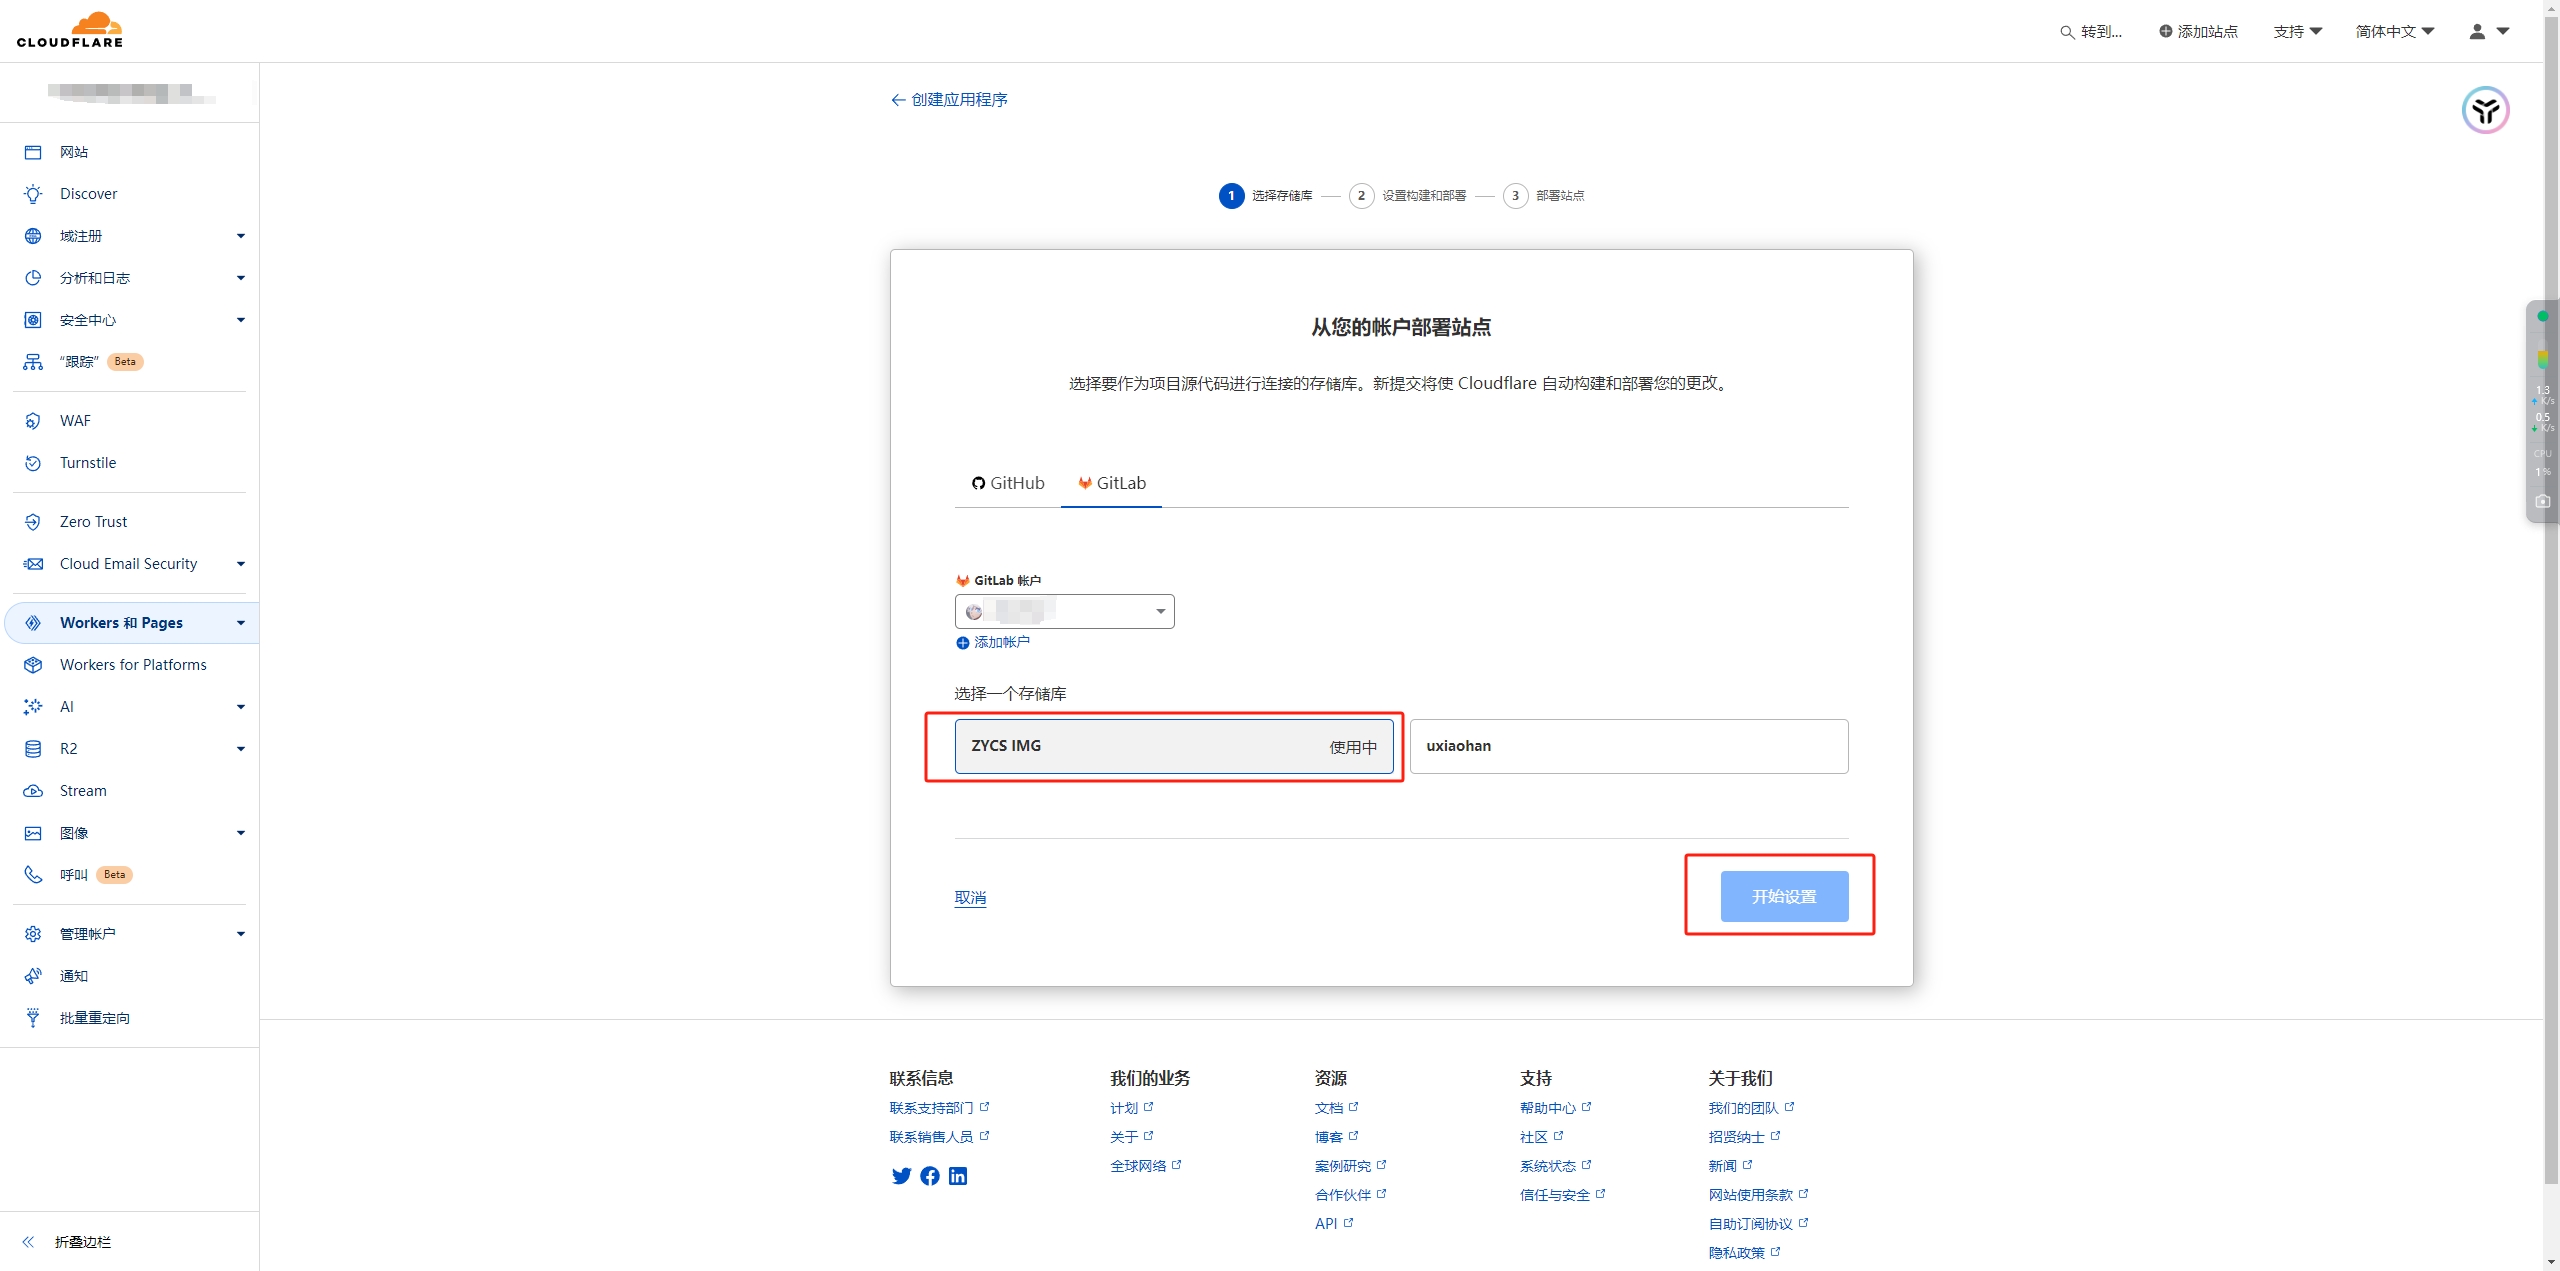
Task: Collapse the sidebar using the double chevron
Action: point(28,1242)
